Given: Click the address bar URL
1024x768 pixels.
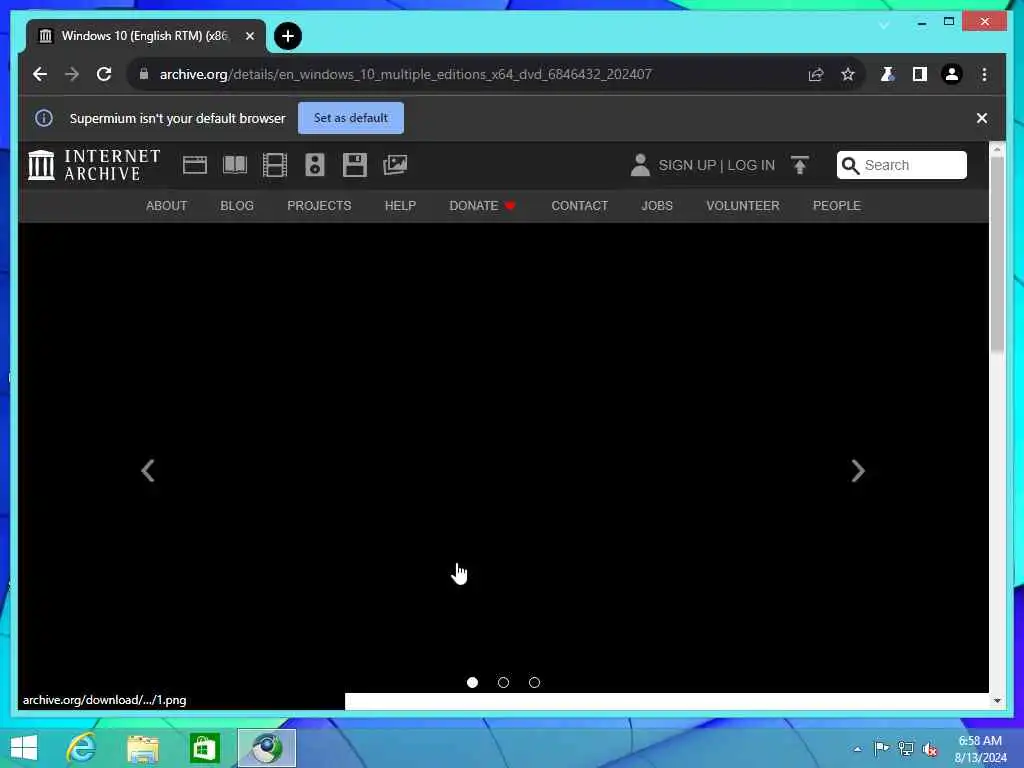Looking at the screenshot, I should (405, 74).
